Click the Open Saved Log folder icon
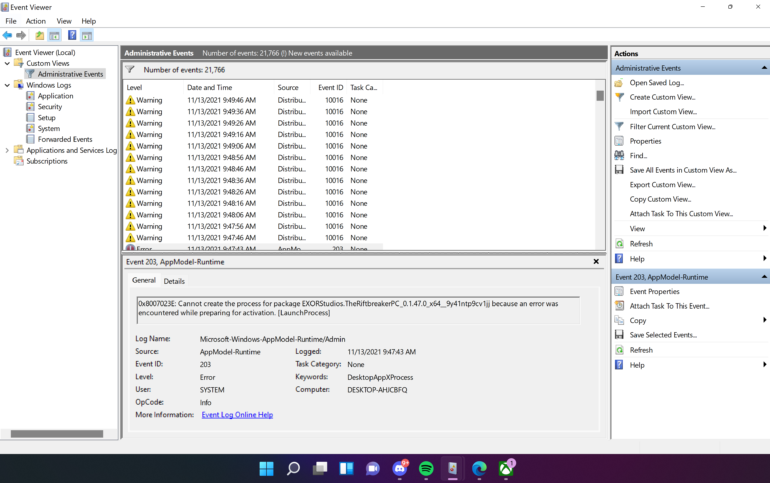This screenshot has height=483, width=770. tap(620, 83)
